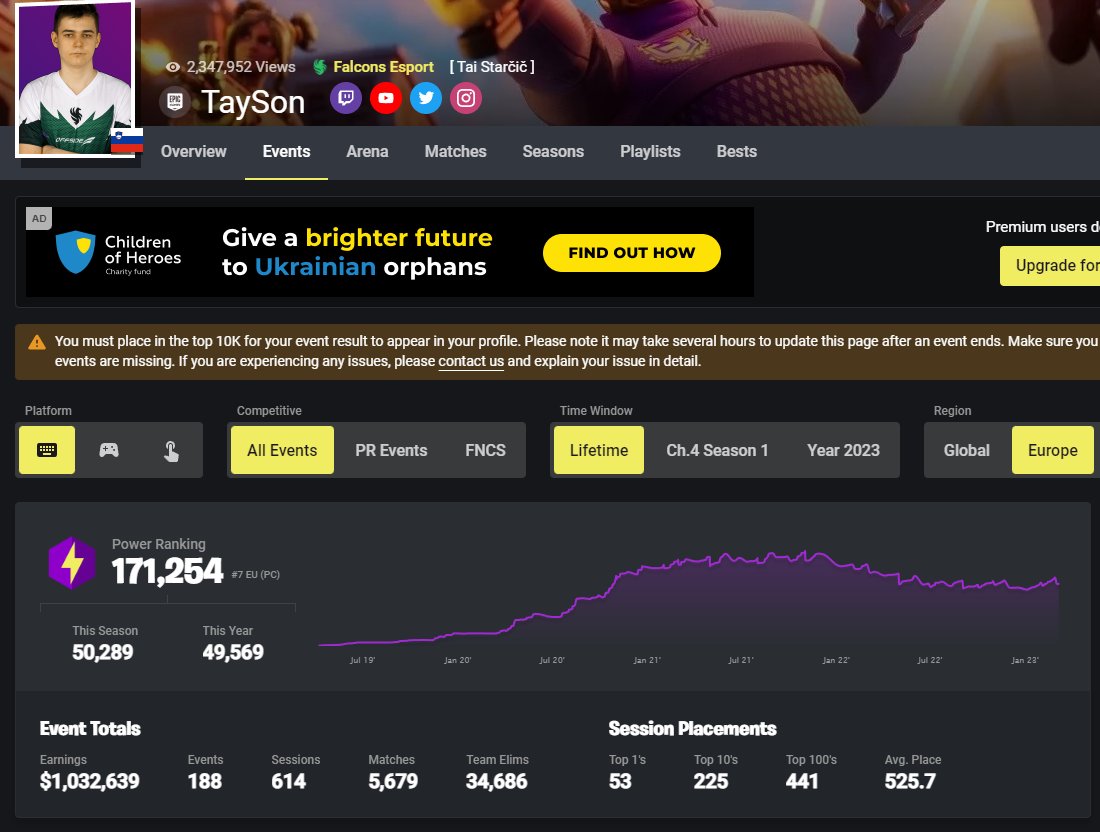Viewport: 1100px width, 832px height.
Task: Click the Top 1's value 53
Action: pyautogui.click(x=620, y=781)
